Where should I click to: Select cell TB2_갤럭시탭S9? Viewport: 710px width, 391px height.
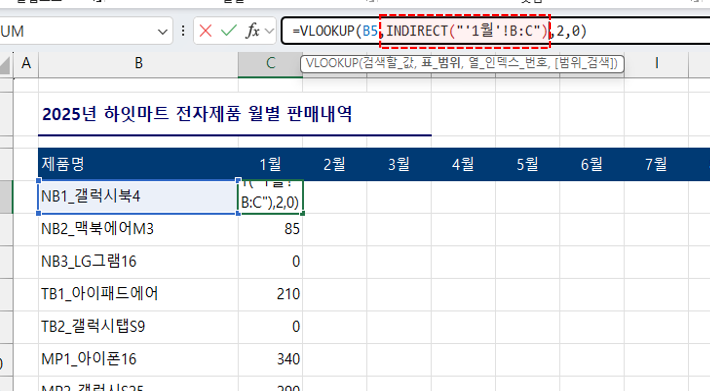click(139, 327)
